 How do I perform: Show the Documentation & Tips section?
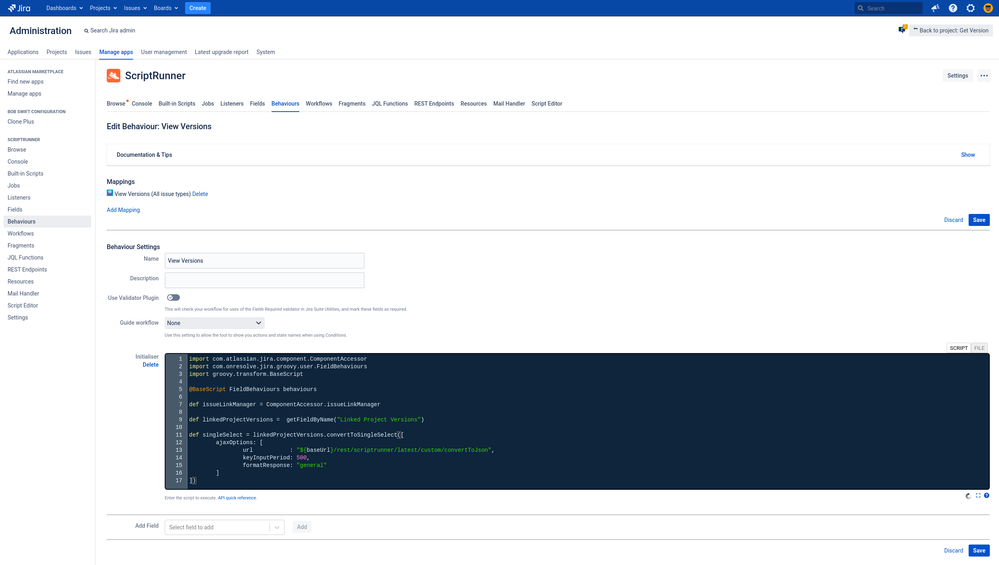coord(967,155)
